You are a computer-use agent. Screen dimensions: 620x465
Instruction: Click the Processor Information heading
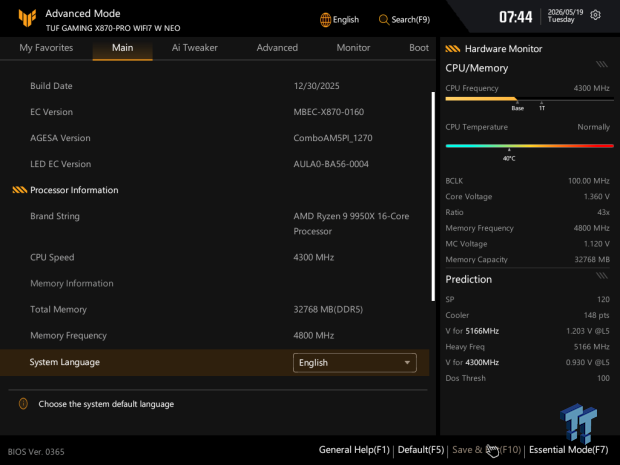(74, 190)
